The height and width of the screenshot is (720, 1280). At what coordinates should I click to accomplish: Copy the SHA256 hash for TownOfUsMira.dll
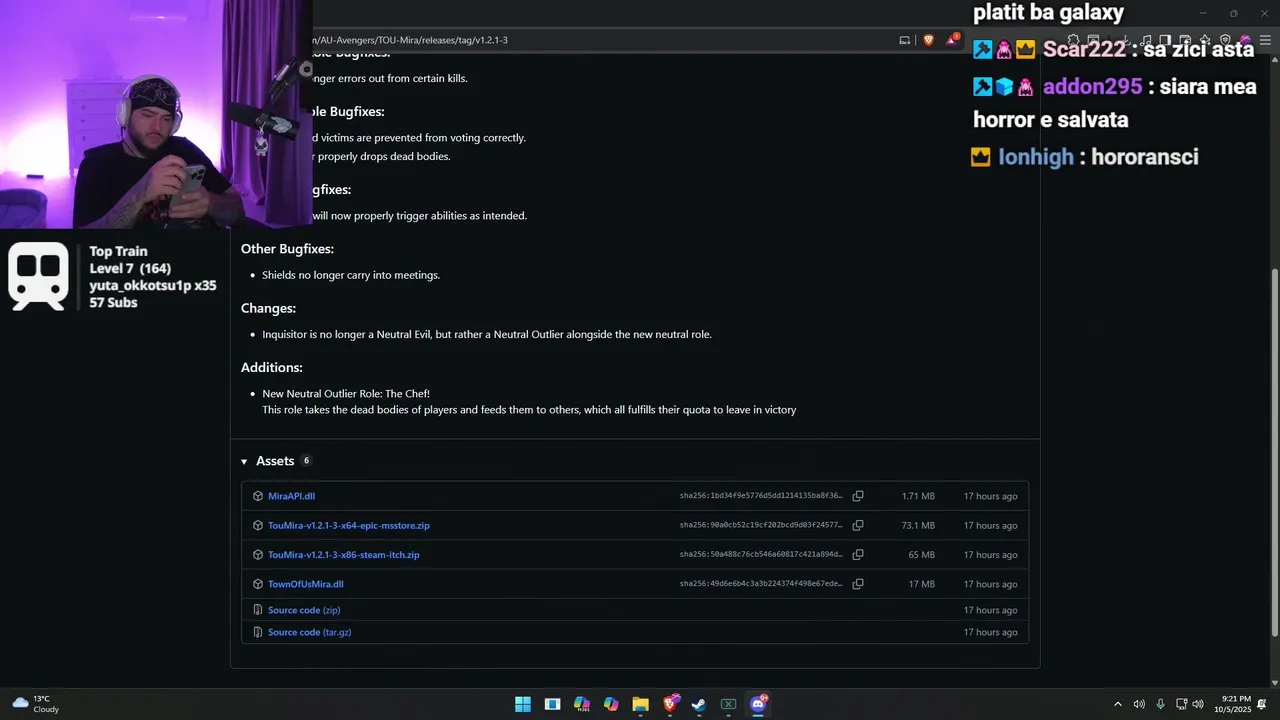pyautogui.click(x=858, y=584)
